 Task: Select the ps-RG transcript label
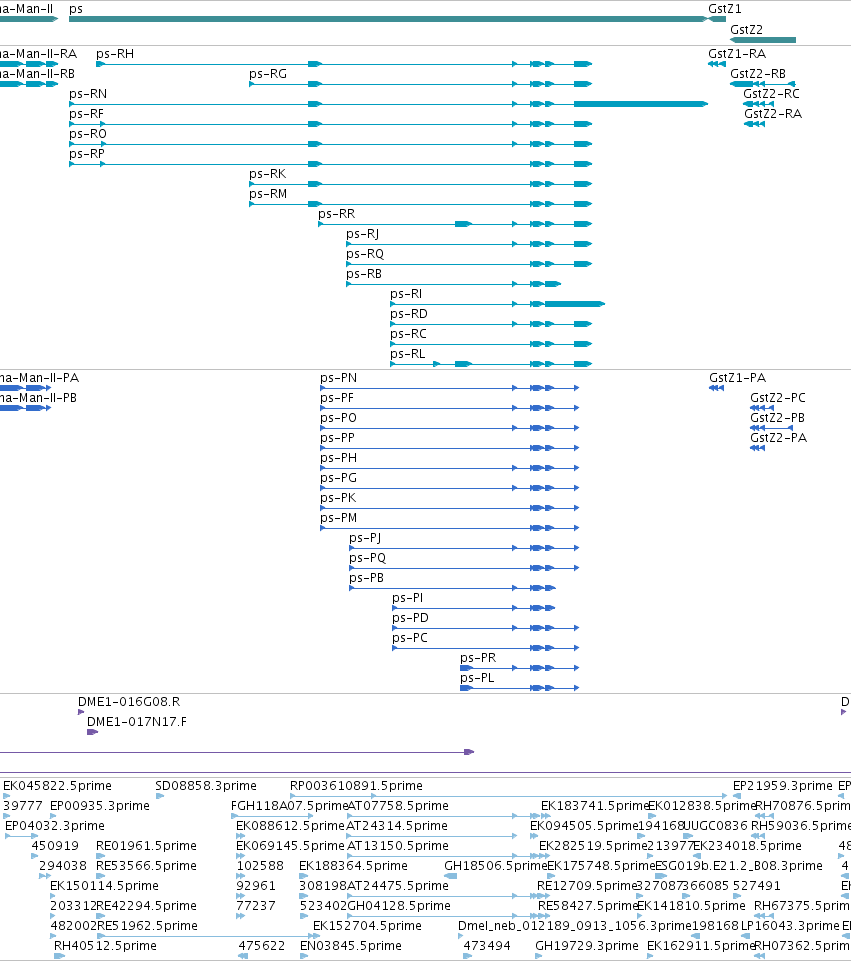[x=268, y=74]
